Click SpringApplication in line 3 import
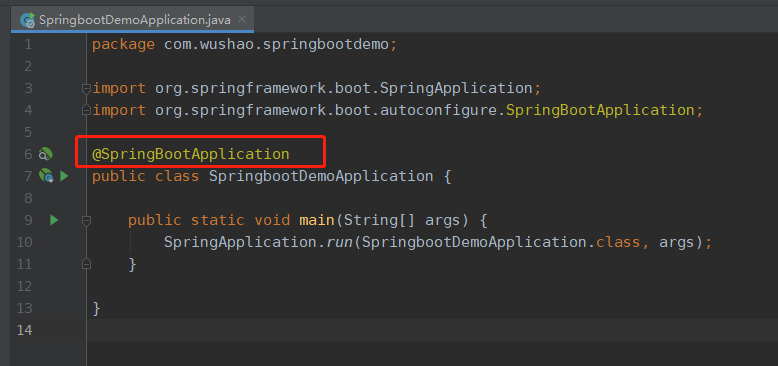The width and height of the screenshot is (778, 366). click(x=456, y=88)
